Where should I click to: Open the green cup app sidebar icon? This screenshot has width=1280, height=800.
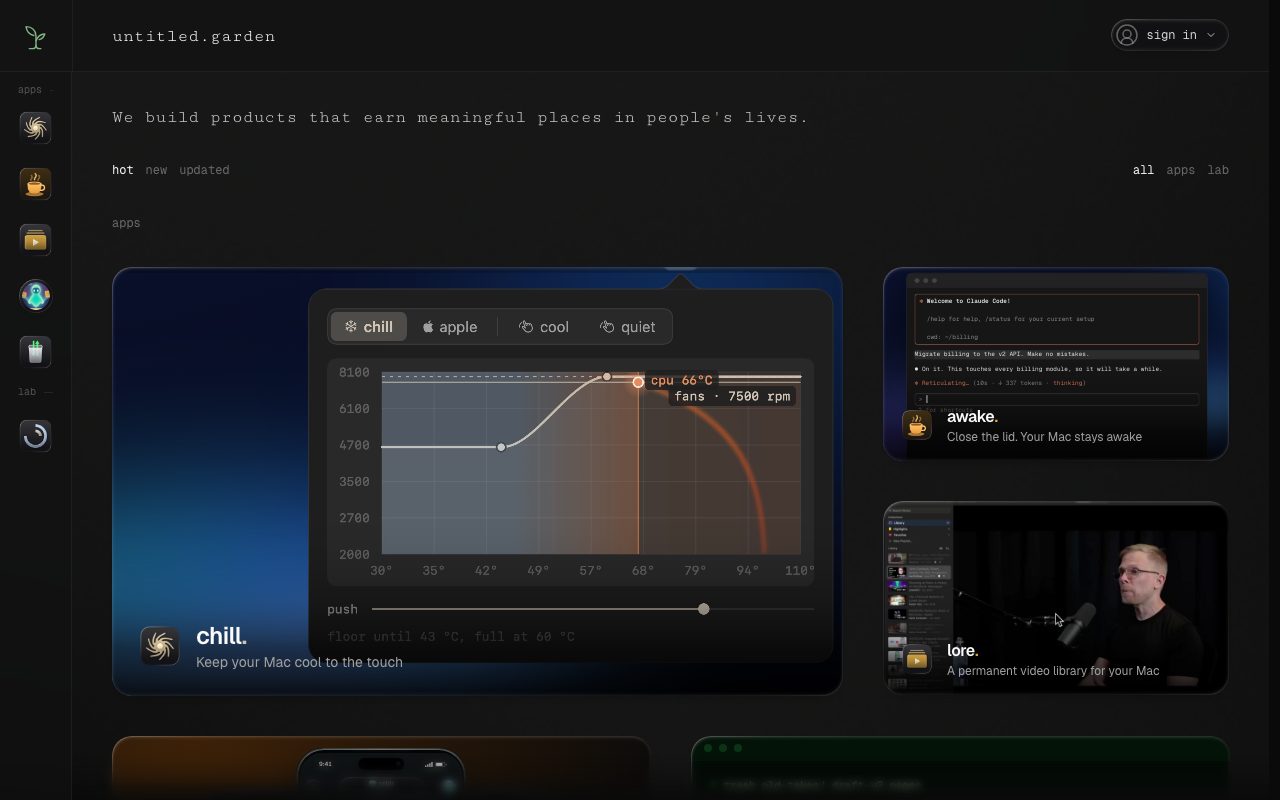click(x=35, y=351)
